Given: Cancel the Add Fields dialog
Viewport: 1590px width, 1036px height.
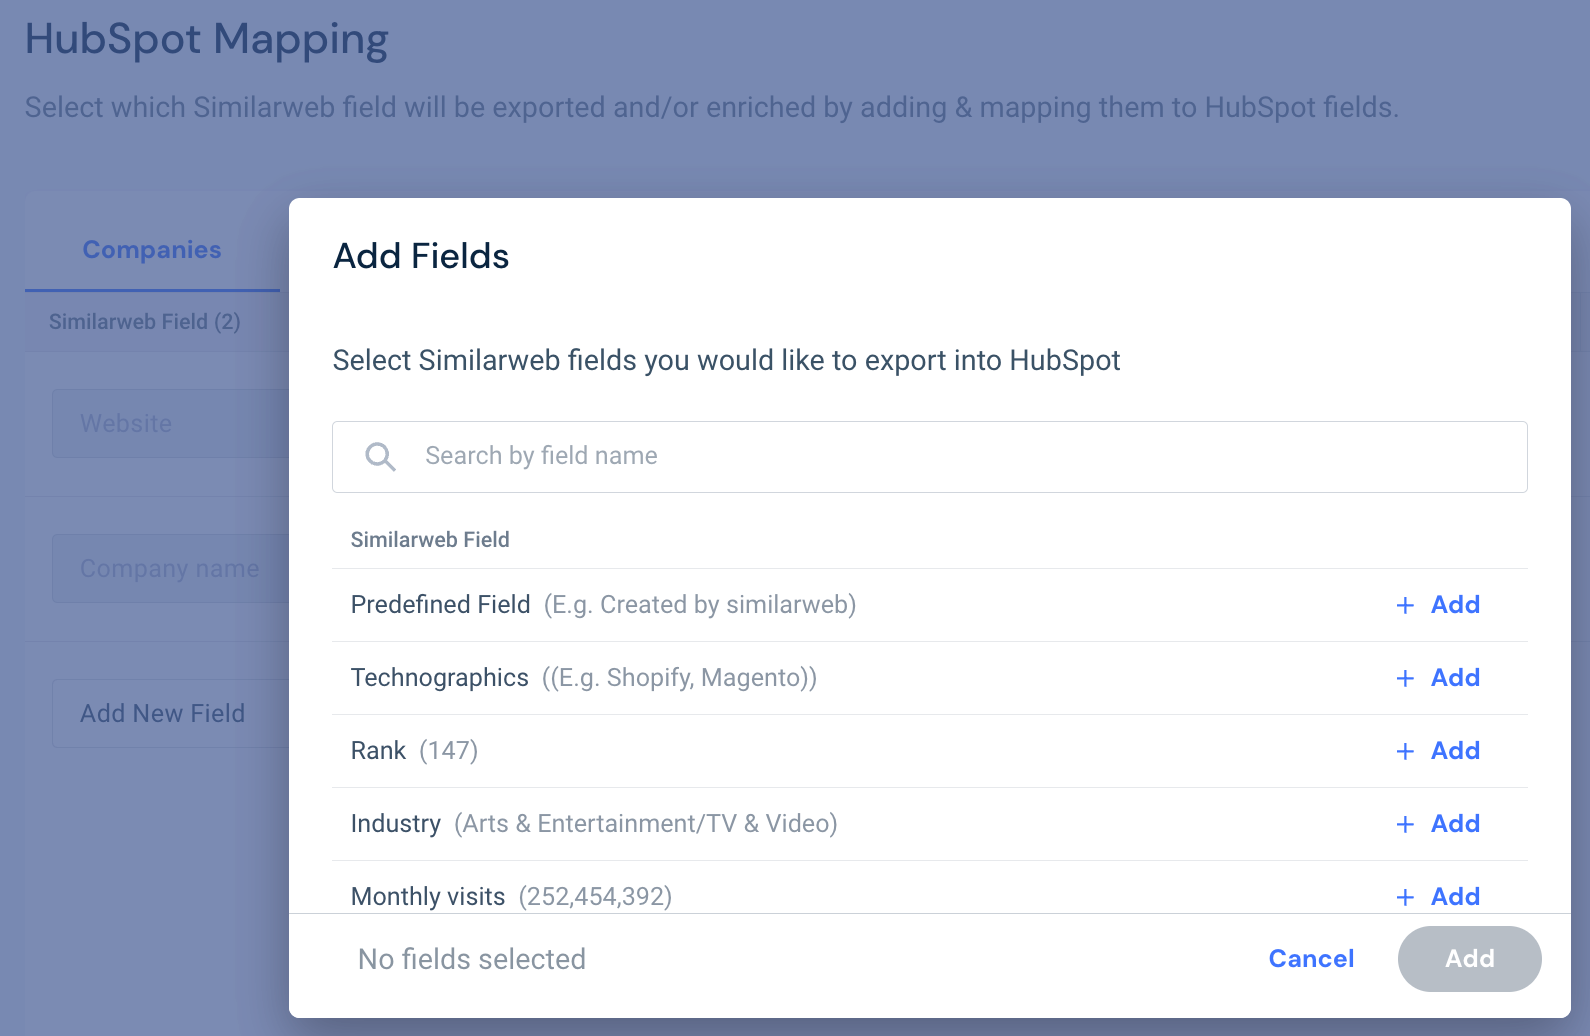Looking at the screenshot, I should click(1311, 959).
